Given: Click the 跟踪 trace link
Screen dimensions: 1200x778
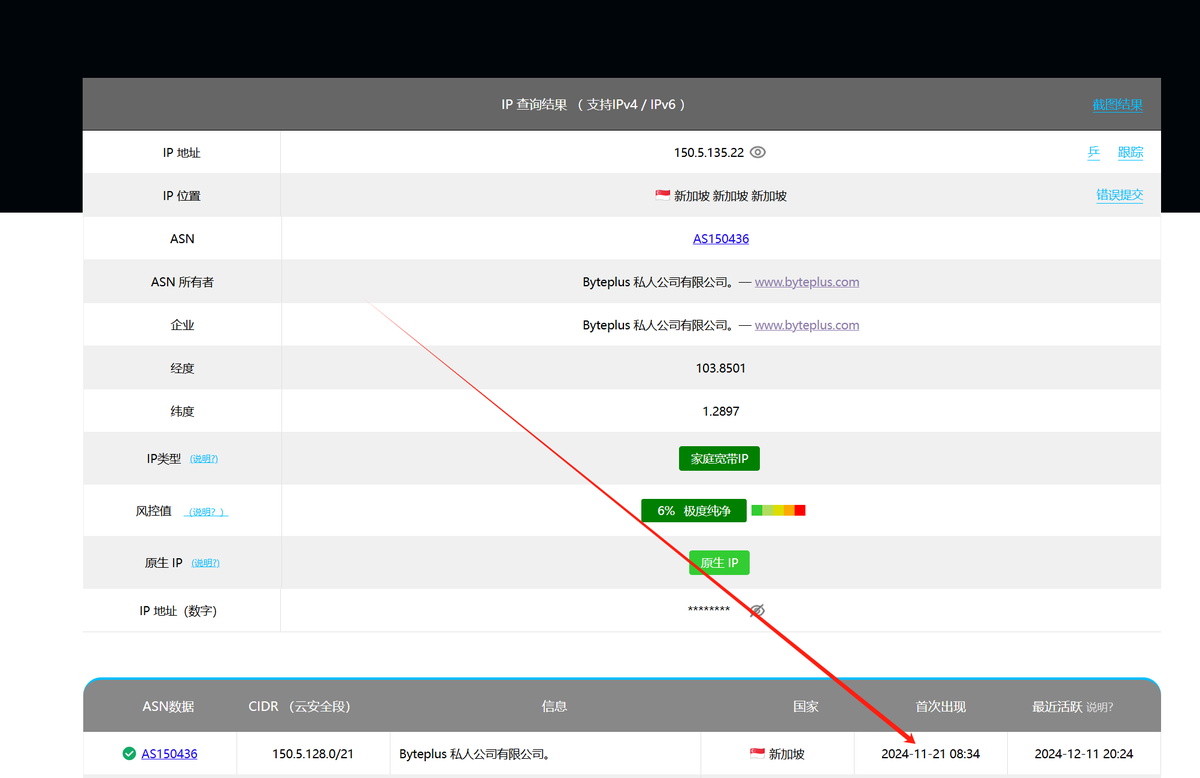Looking at the screenshot, I should coord(1131,153).
